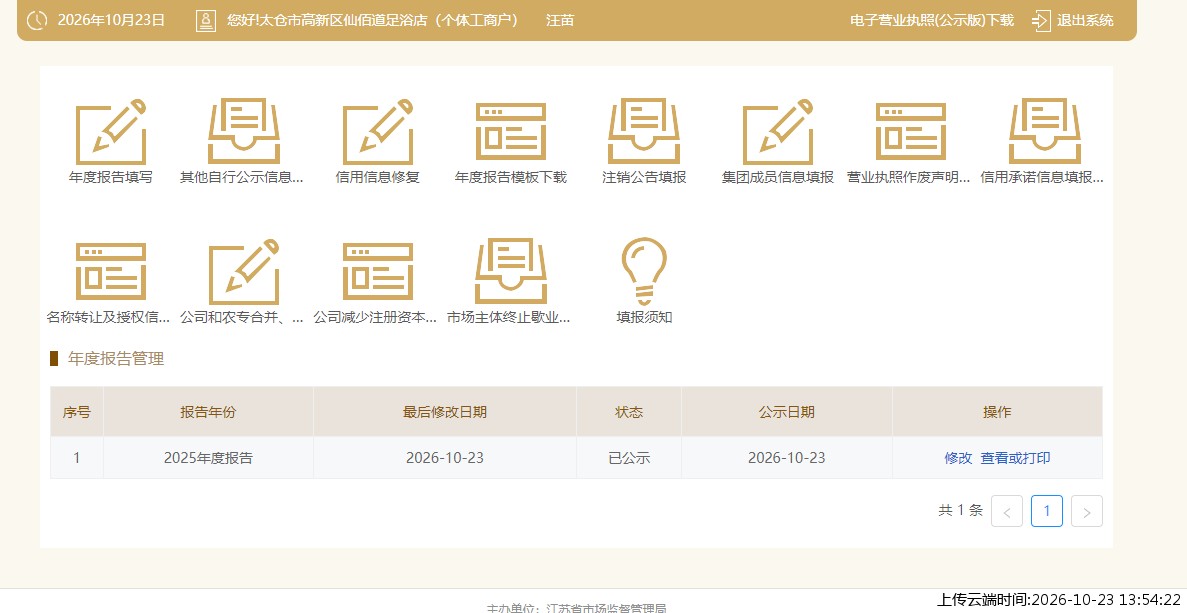Screen dimensions: 1187x613
Task: Open the 年度报告填写 icon
Action: (111, 132)
